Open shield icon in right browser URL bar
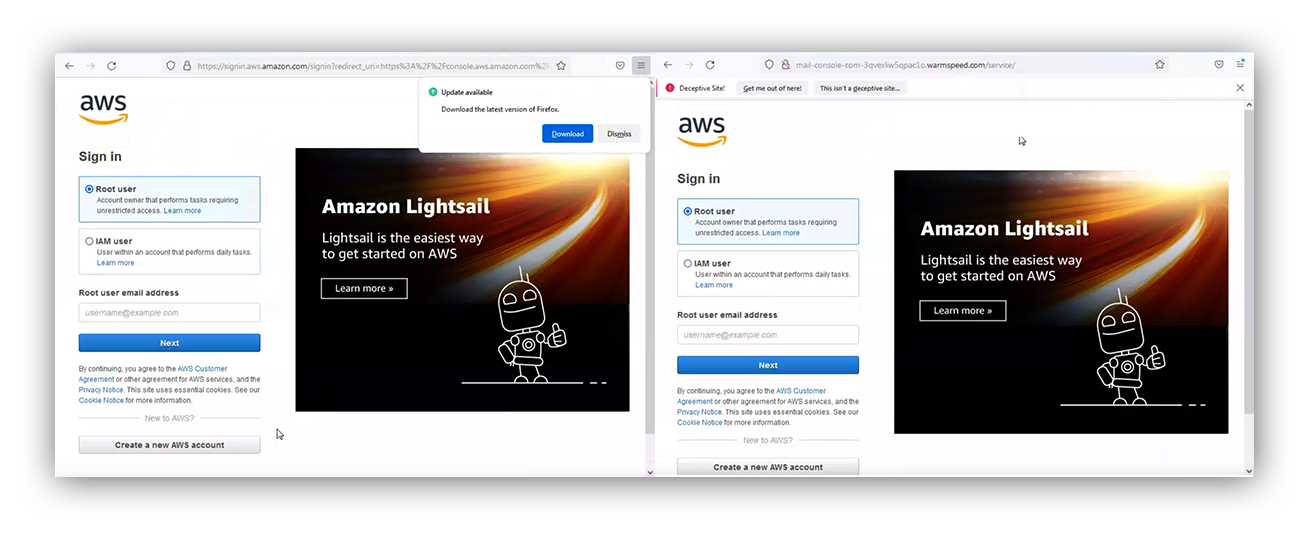This screenshot has height=536, width=1308. (769, 65)
